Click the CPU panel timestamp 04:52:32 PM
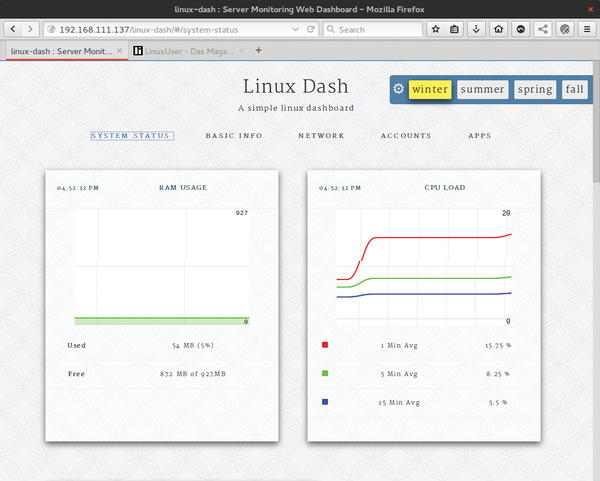This screenshot has height=481, width=600. tap(340, 188)
